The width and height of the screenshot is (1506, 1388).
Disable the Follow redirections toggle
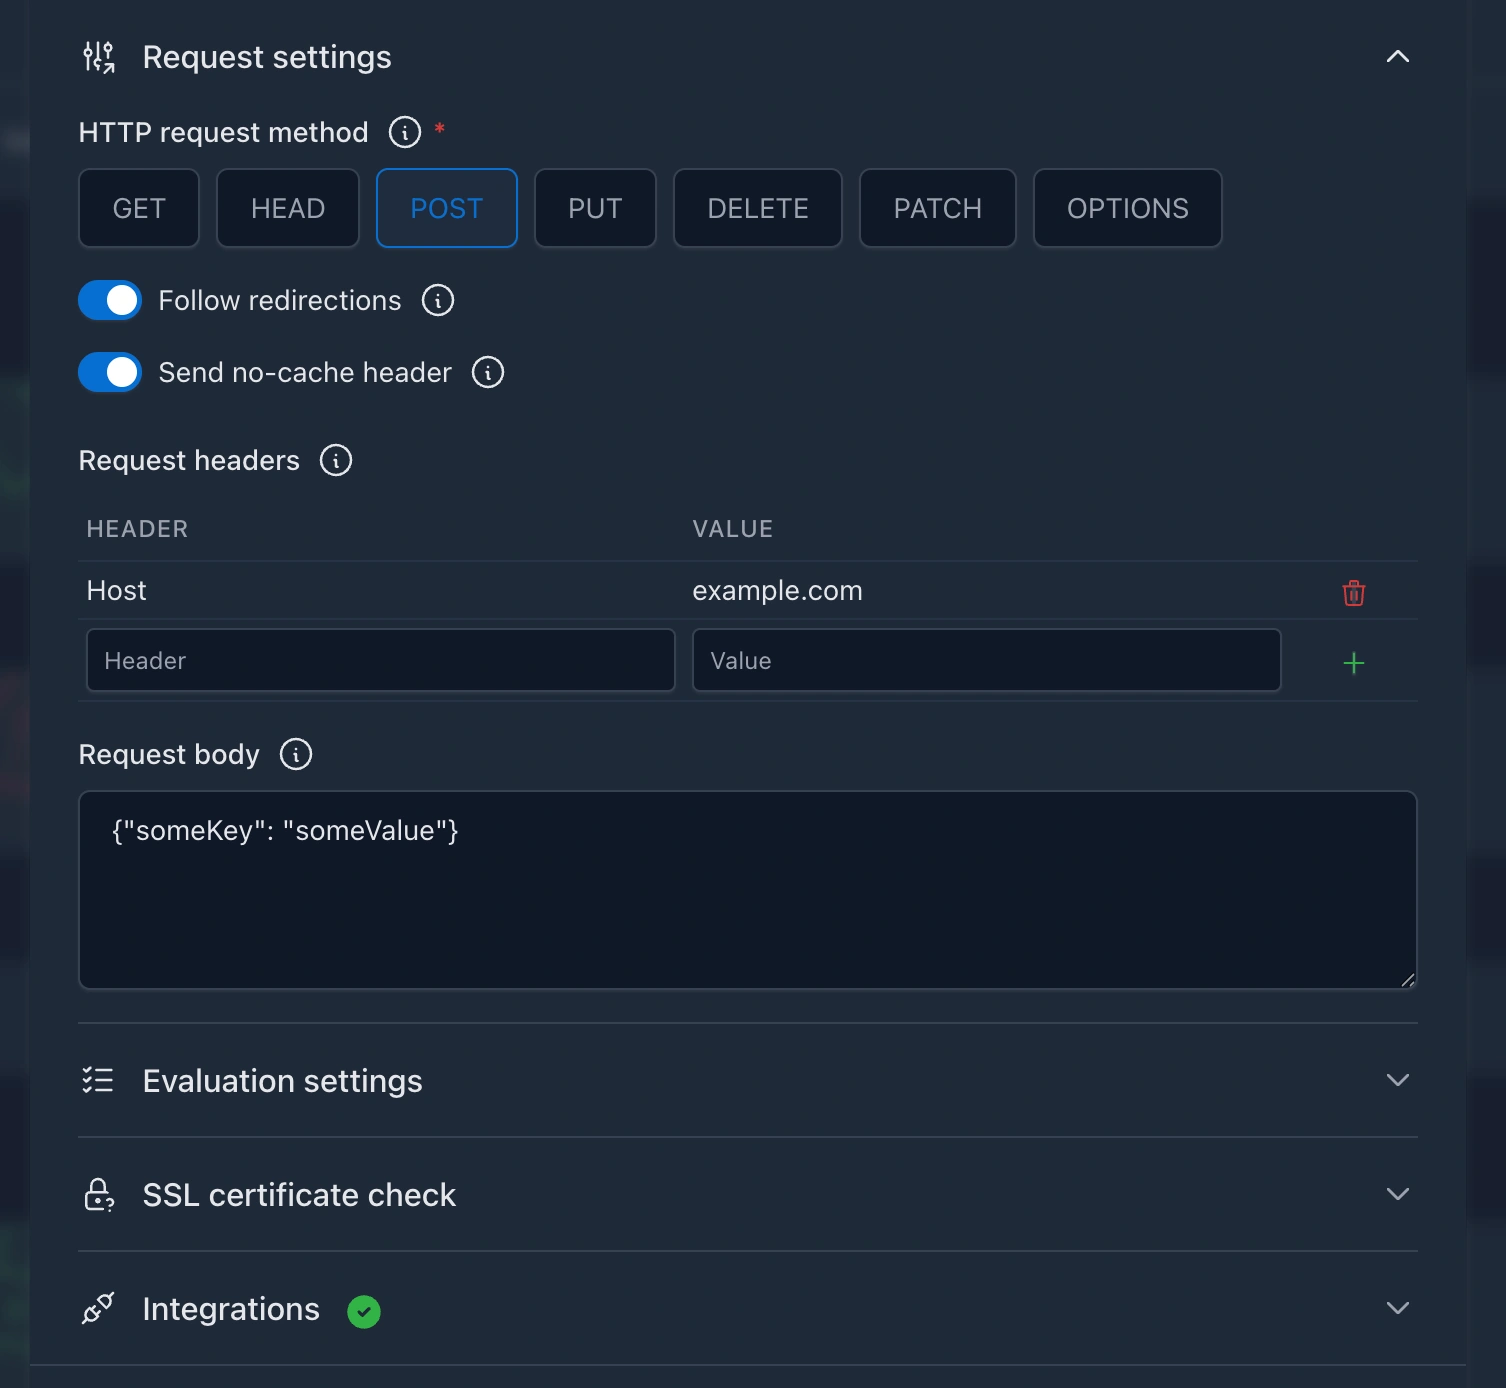[110, 300]
